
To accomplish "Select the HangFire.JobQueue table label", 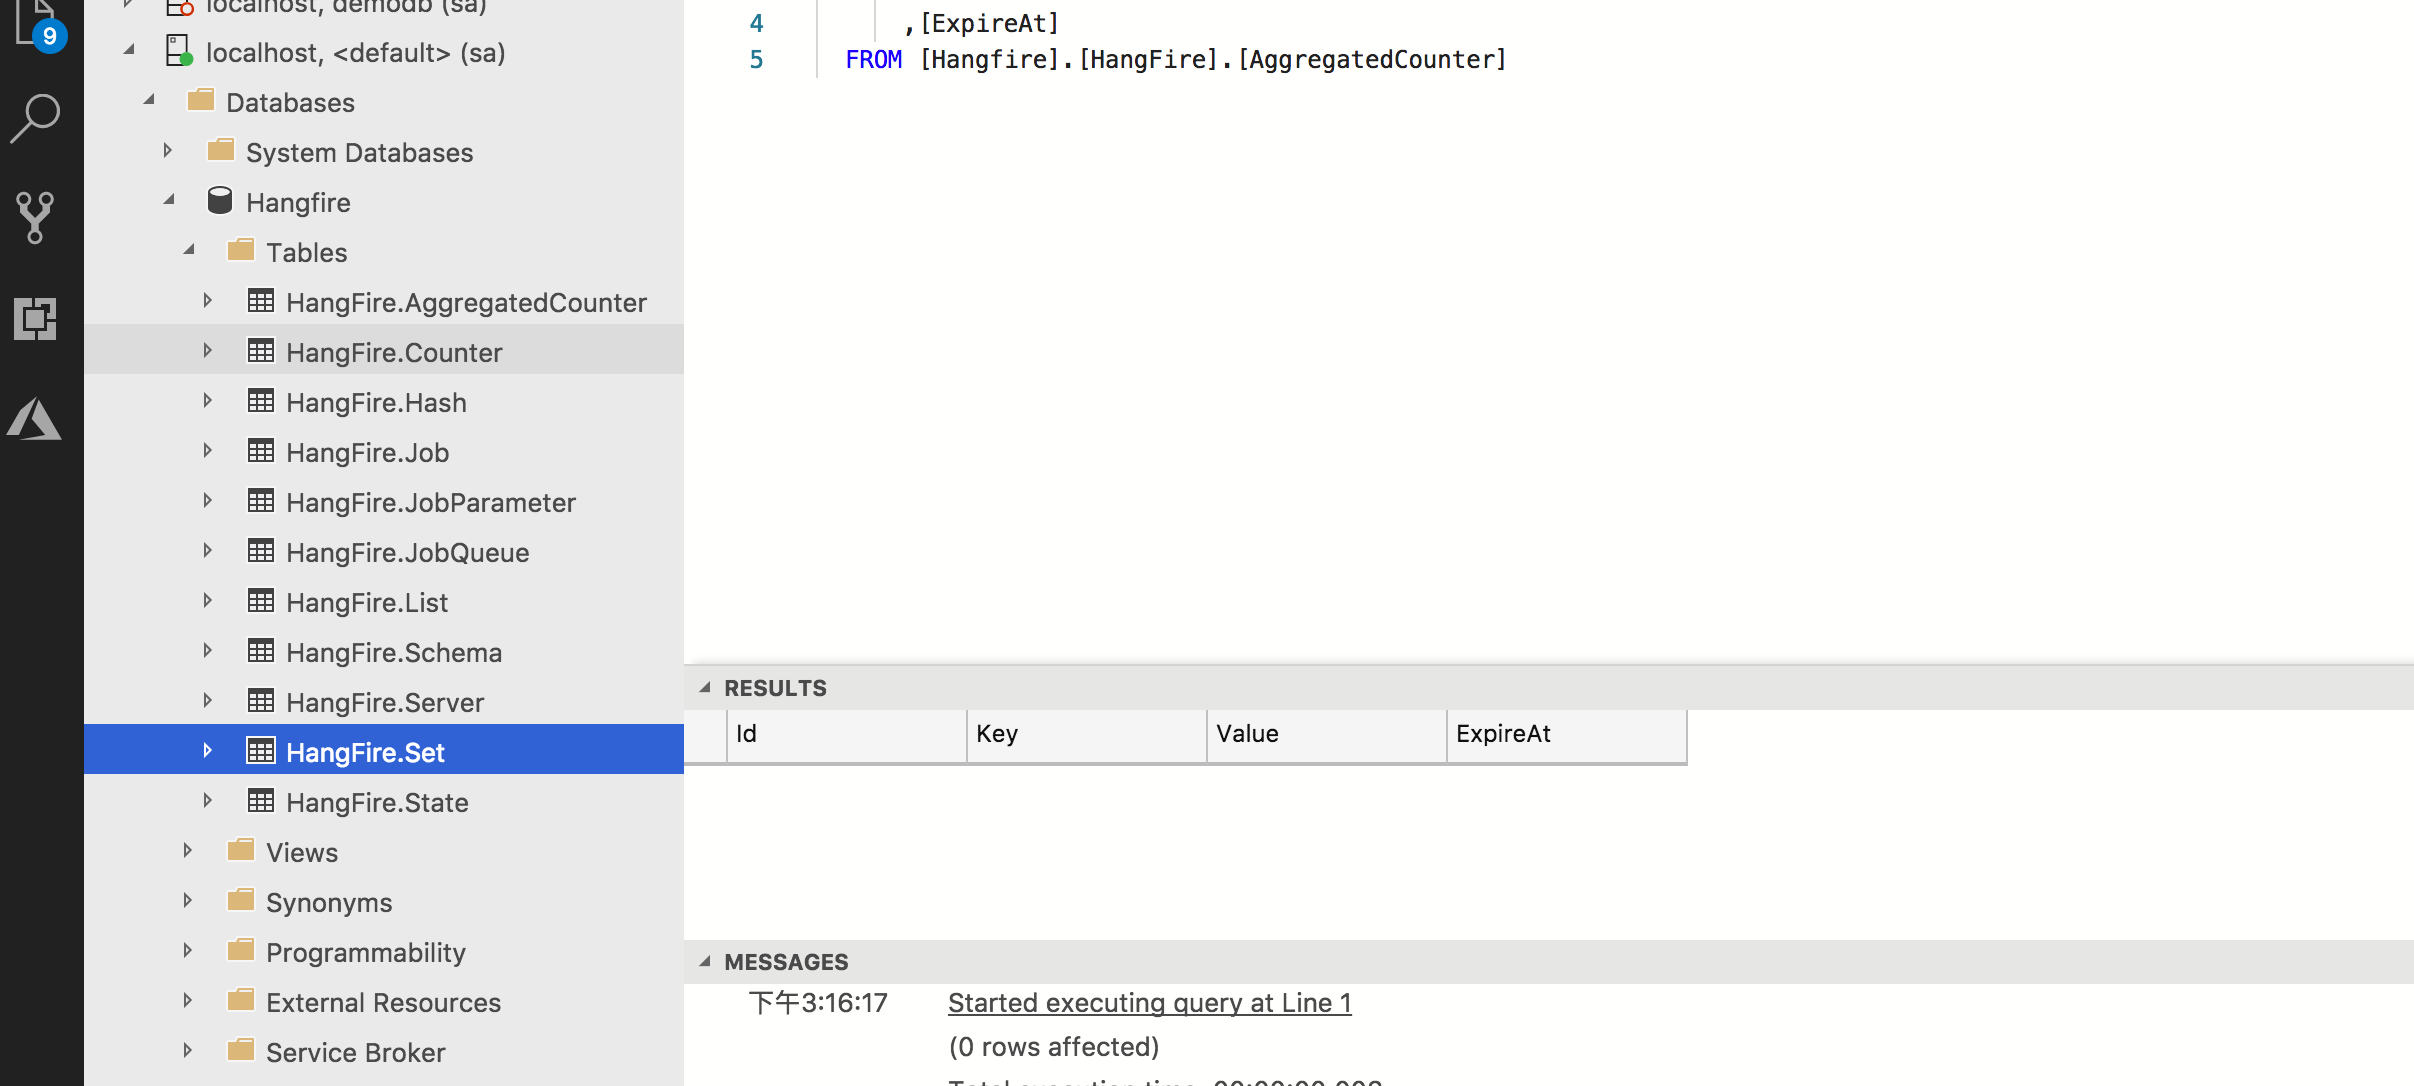I will [x=408, y=552].
